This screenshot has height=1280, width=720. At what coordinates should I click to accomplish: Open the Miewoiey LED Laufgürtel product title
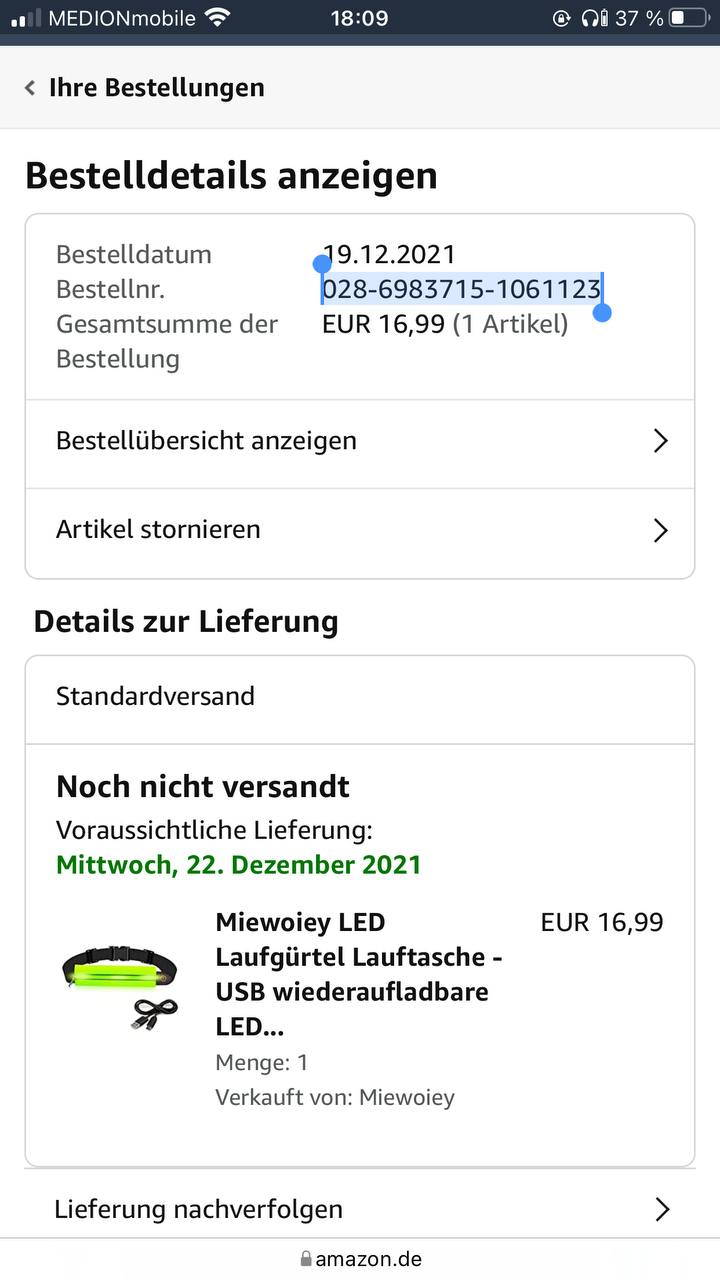click(x=359, y=974)
